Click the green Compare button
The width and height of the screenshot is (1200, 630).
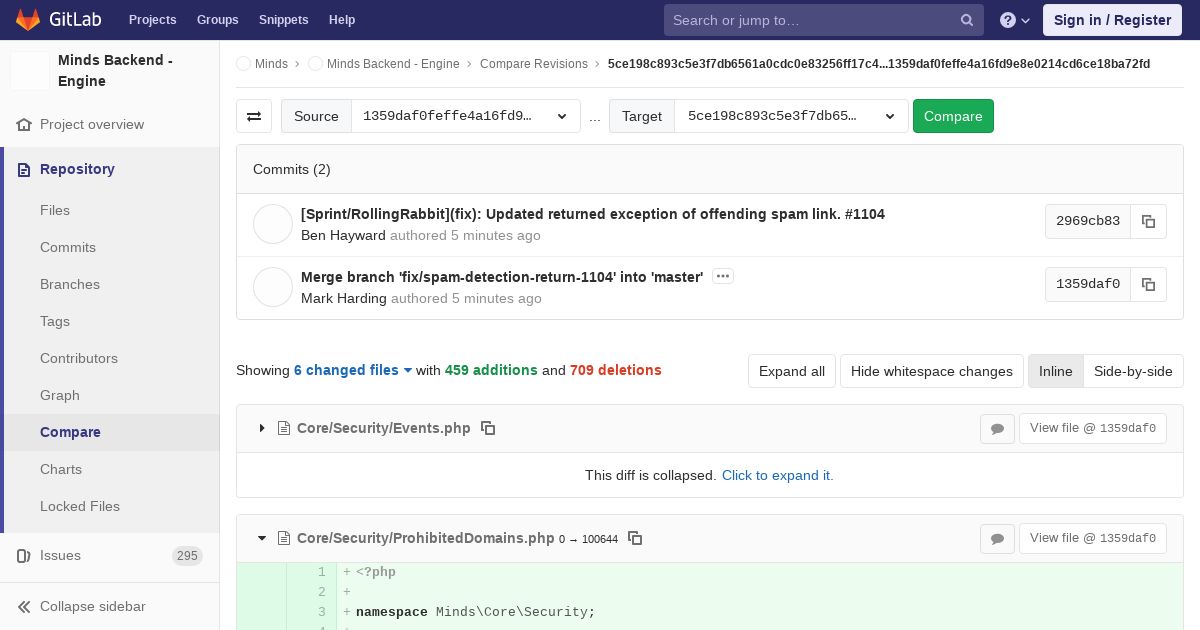pyautogui.click(x=953, y=116)
